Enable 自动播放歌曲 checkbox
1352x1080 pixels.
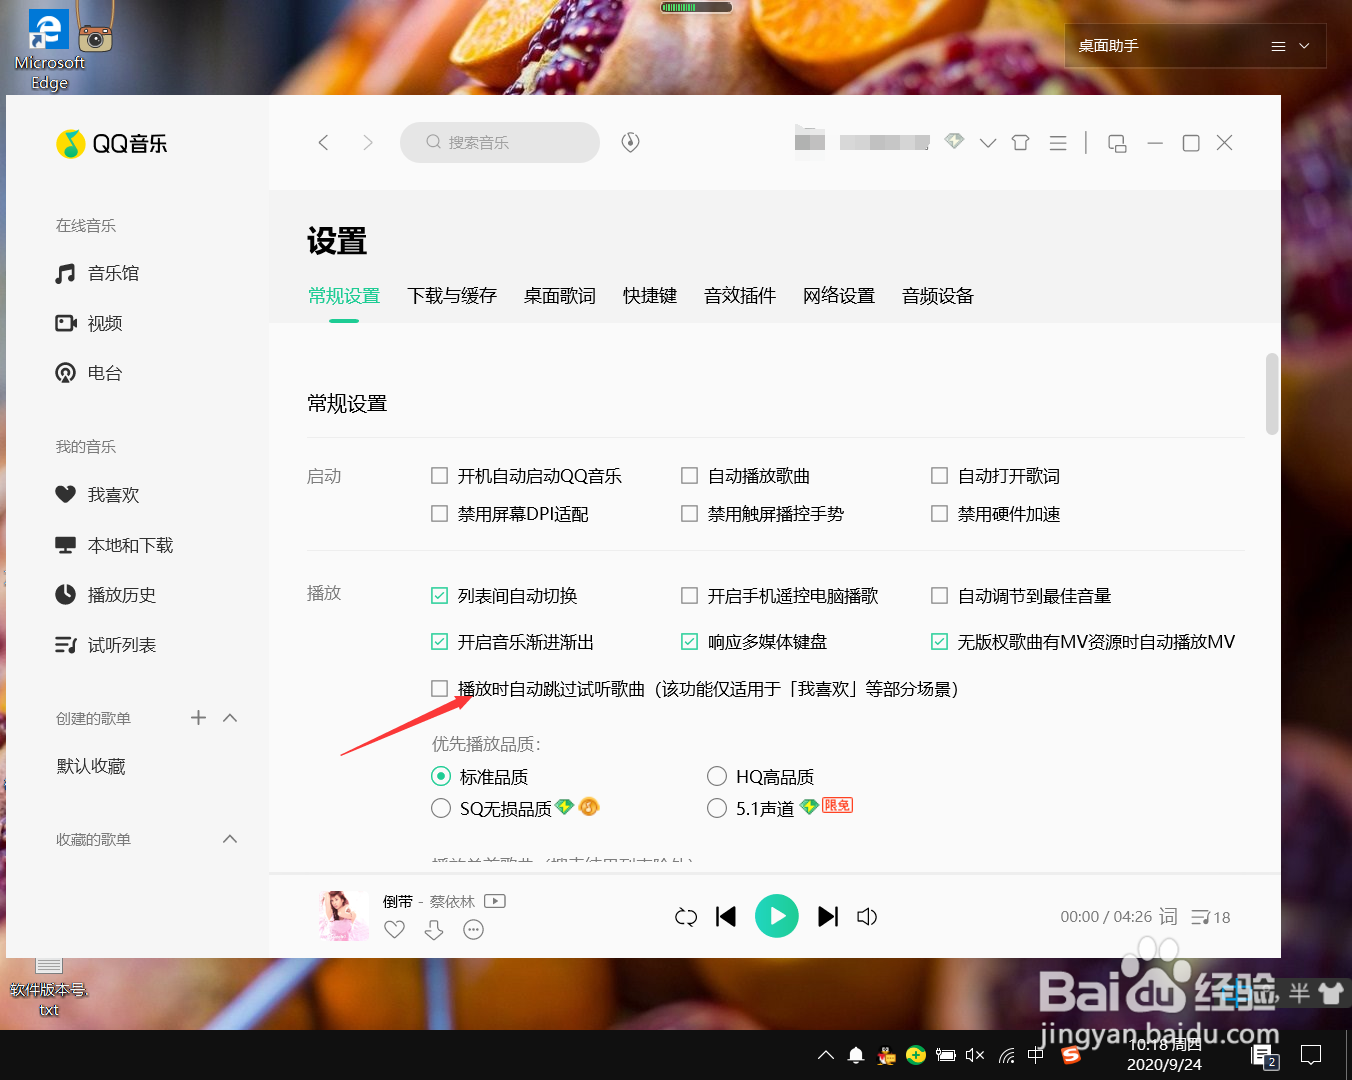(x=689, y=476)
